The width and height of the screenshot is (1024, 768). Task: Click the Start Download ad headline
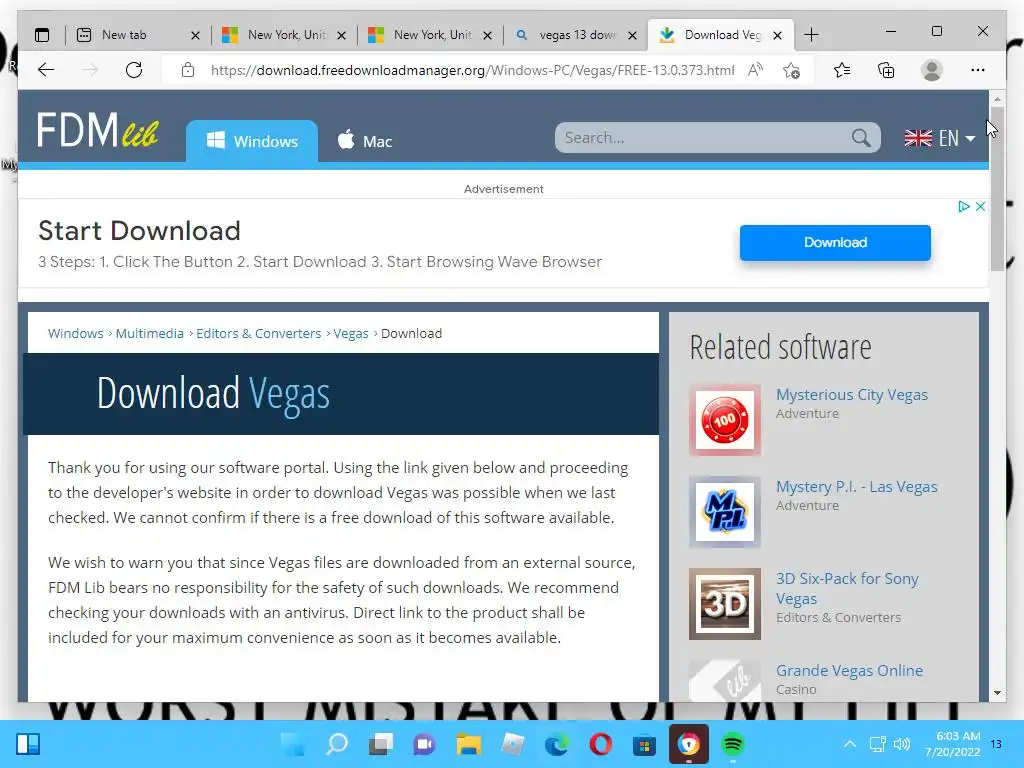(139, 231)
